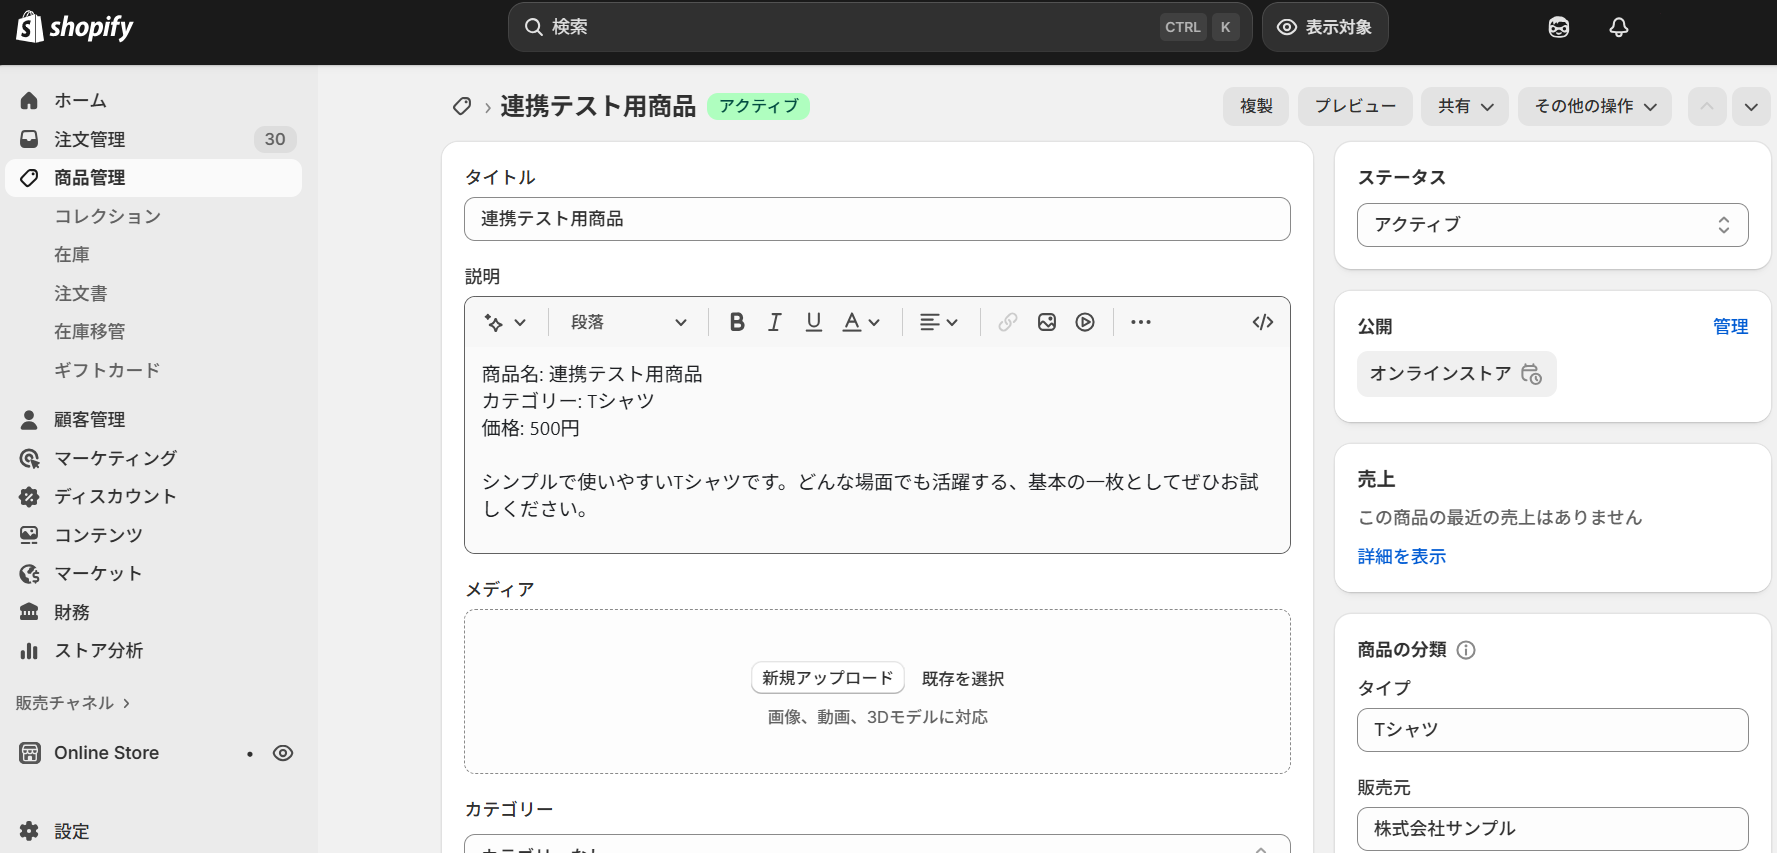
Task: Click the insert video icon
Action: [x=1085, y=322]
